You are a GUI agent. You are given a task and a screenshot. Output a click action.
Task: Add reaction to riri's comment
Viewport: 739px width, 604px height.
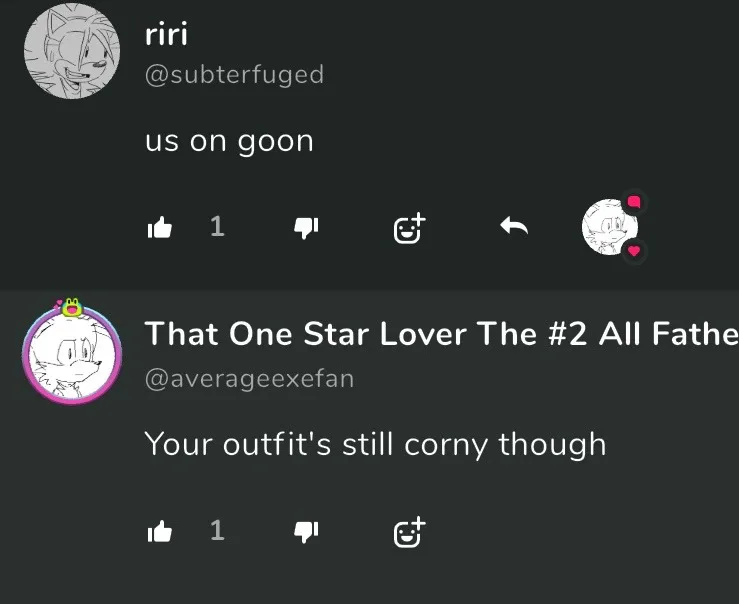tap(410, 228)
